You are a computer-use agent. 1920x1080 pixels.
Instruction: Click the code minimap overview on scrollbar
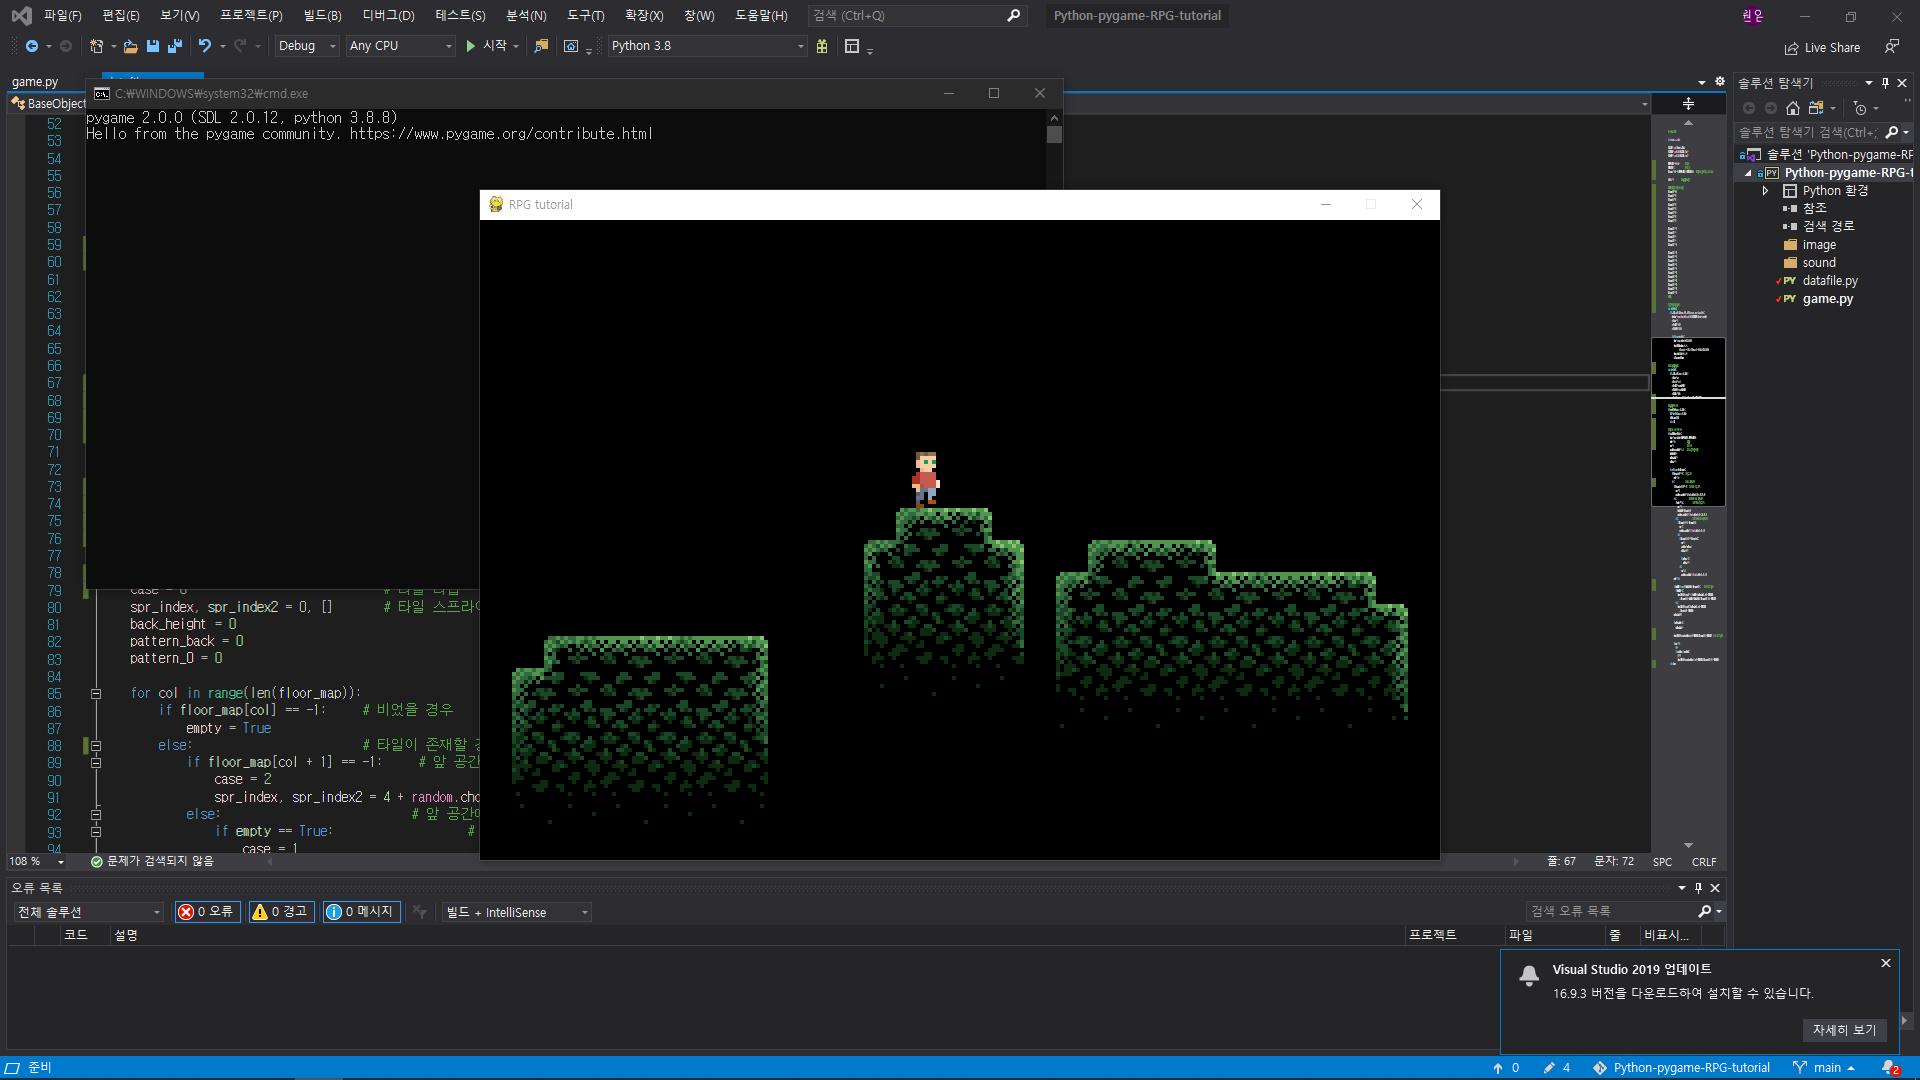1688,450
